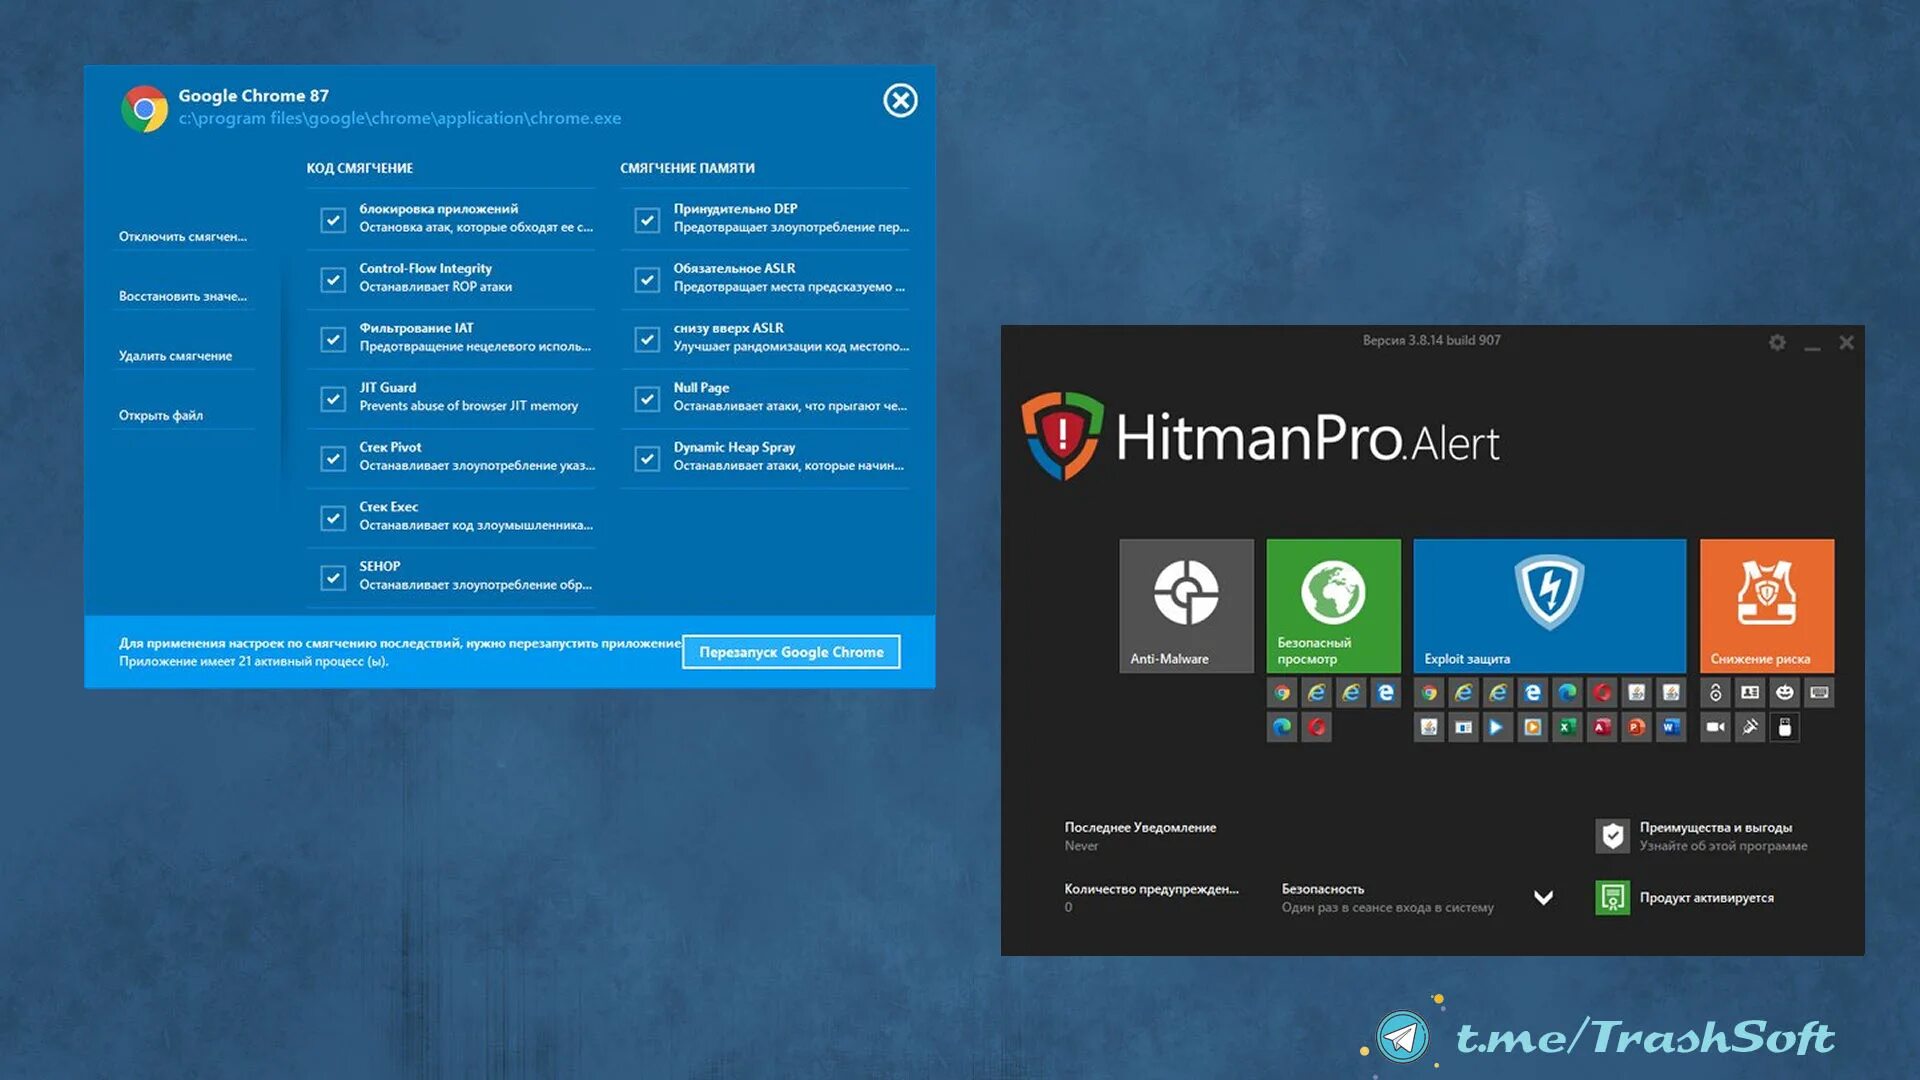Toggle Принудительно DEP checkbox
The image size is (1920, 1080).
point(647,220)
